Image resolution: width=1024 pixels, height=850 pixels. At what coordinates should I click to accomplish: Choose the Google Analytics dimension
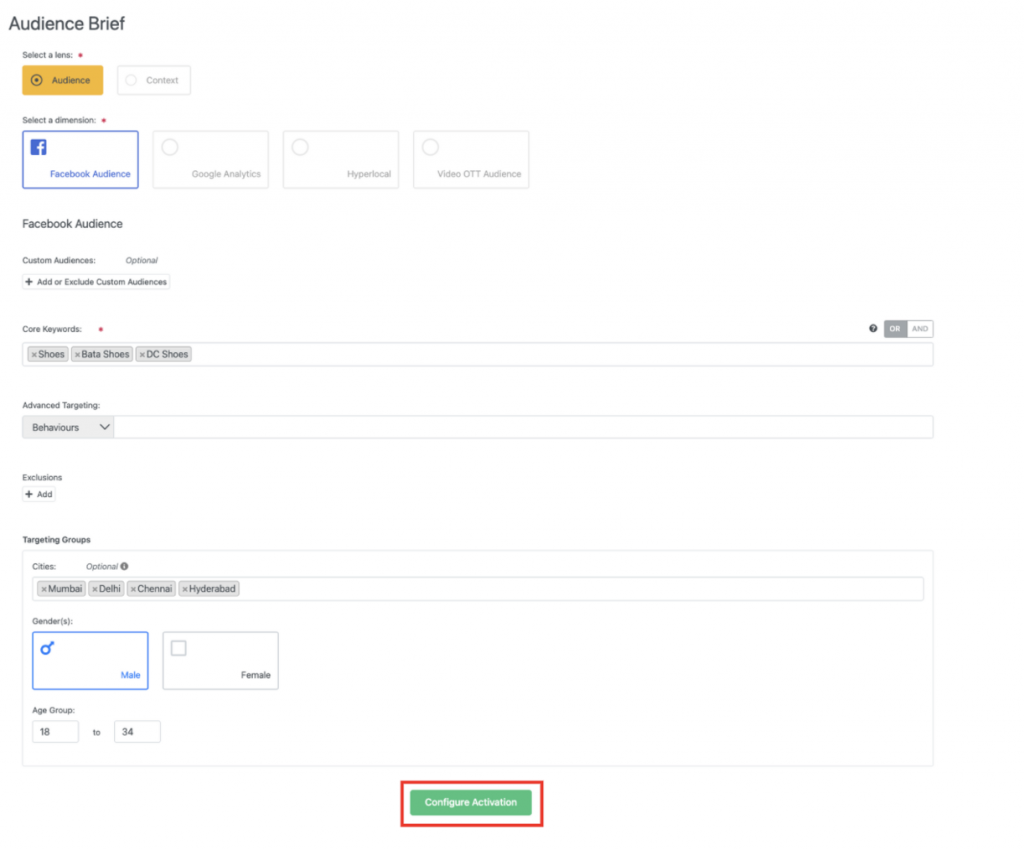coord(210,160)
